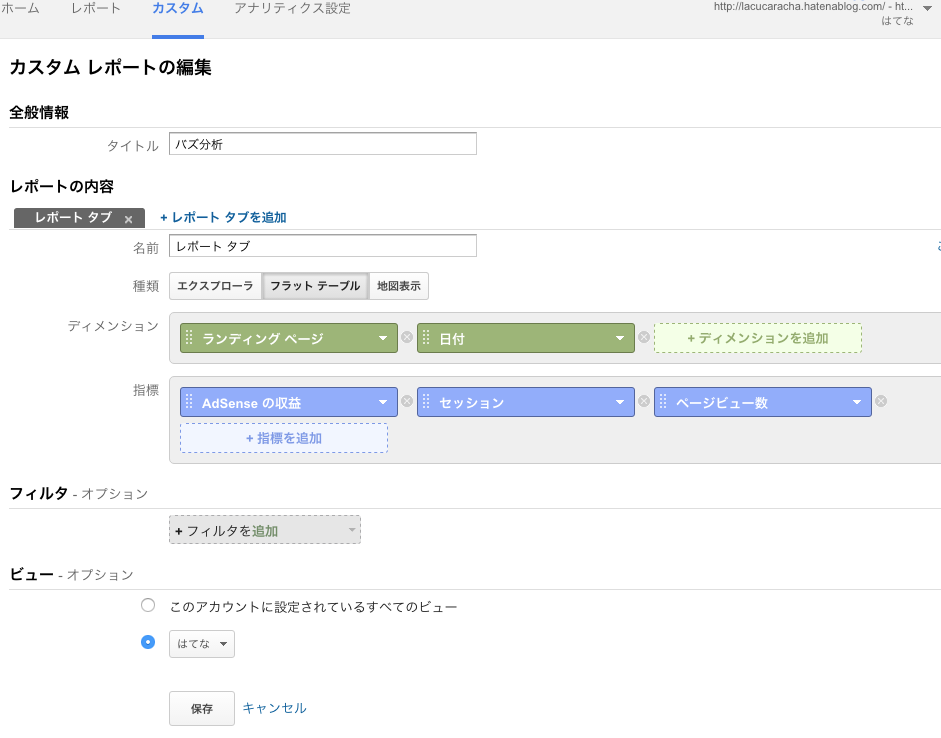Image resolution: width=941 pixels, height=738 pixels.
Task: Remove the セッション metric
Action: 644,402
